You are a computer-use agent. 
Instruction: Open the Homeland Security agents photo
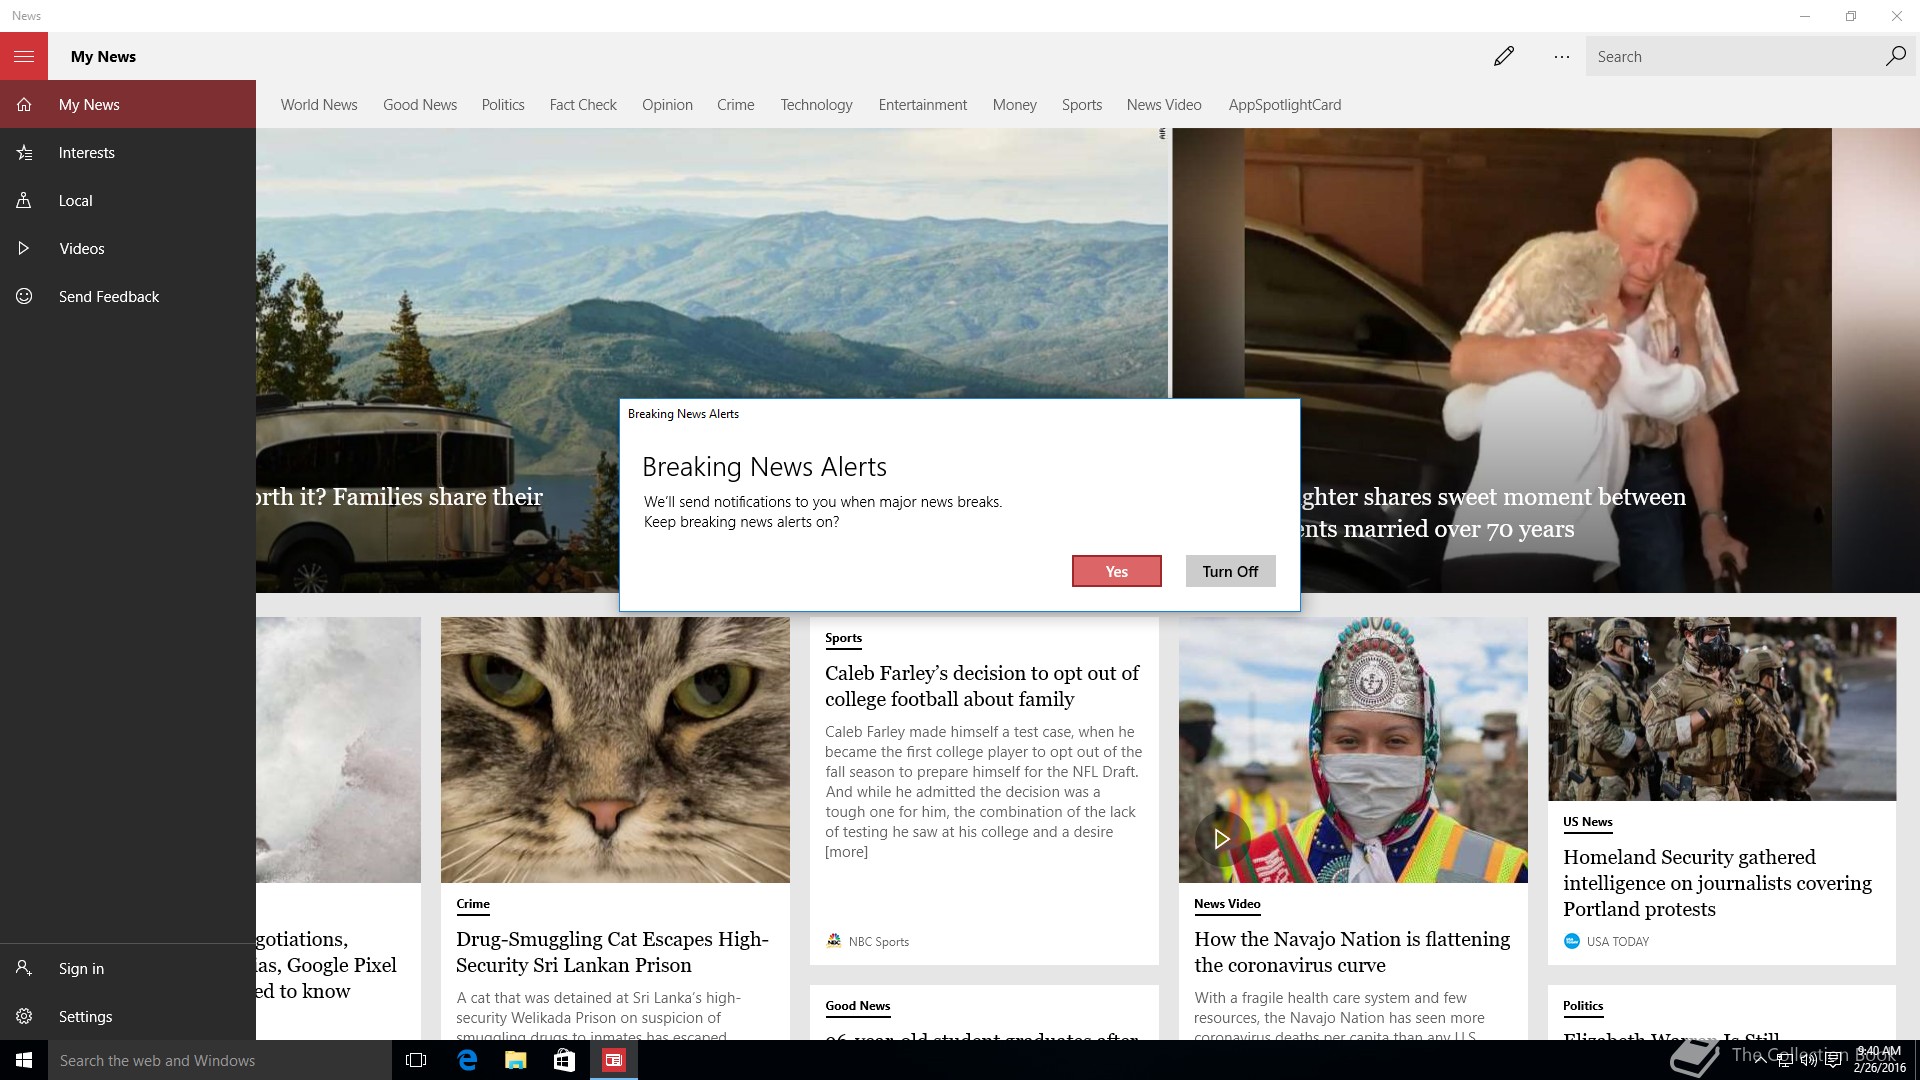point(1722,708)
